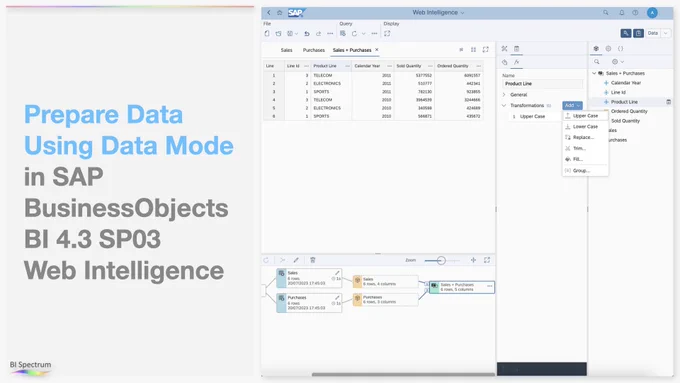The height and width of the screenshot is (383, 680).
Task: Select Line Id in objects tree
Action: 618,92
